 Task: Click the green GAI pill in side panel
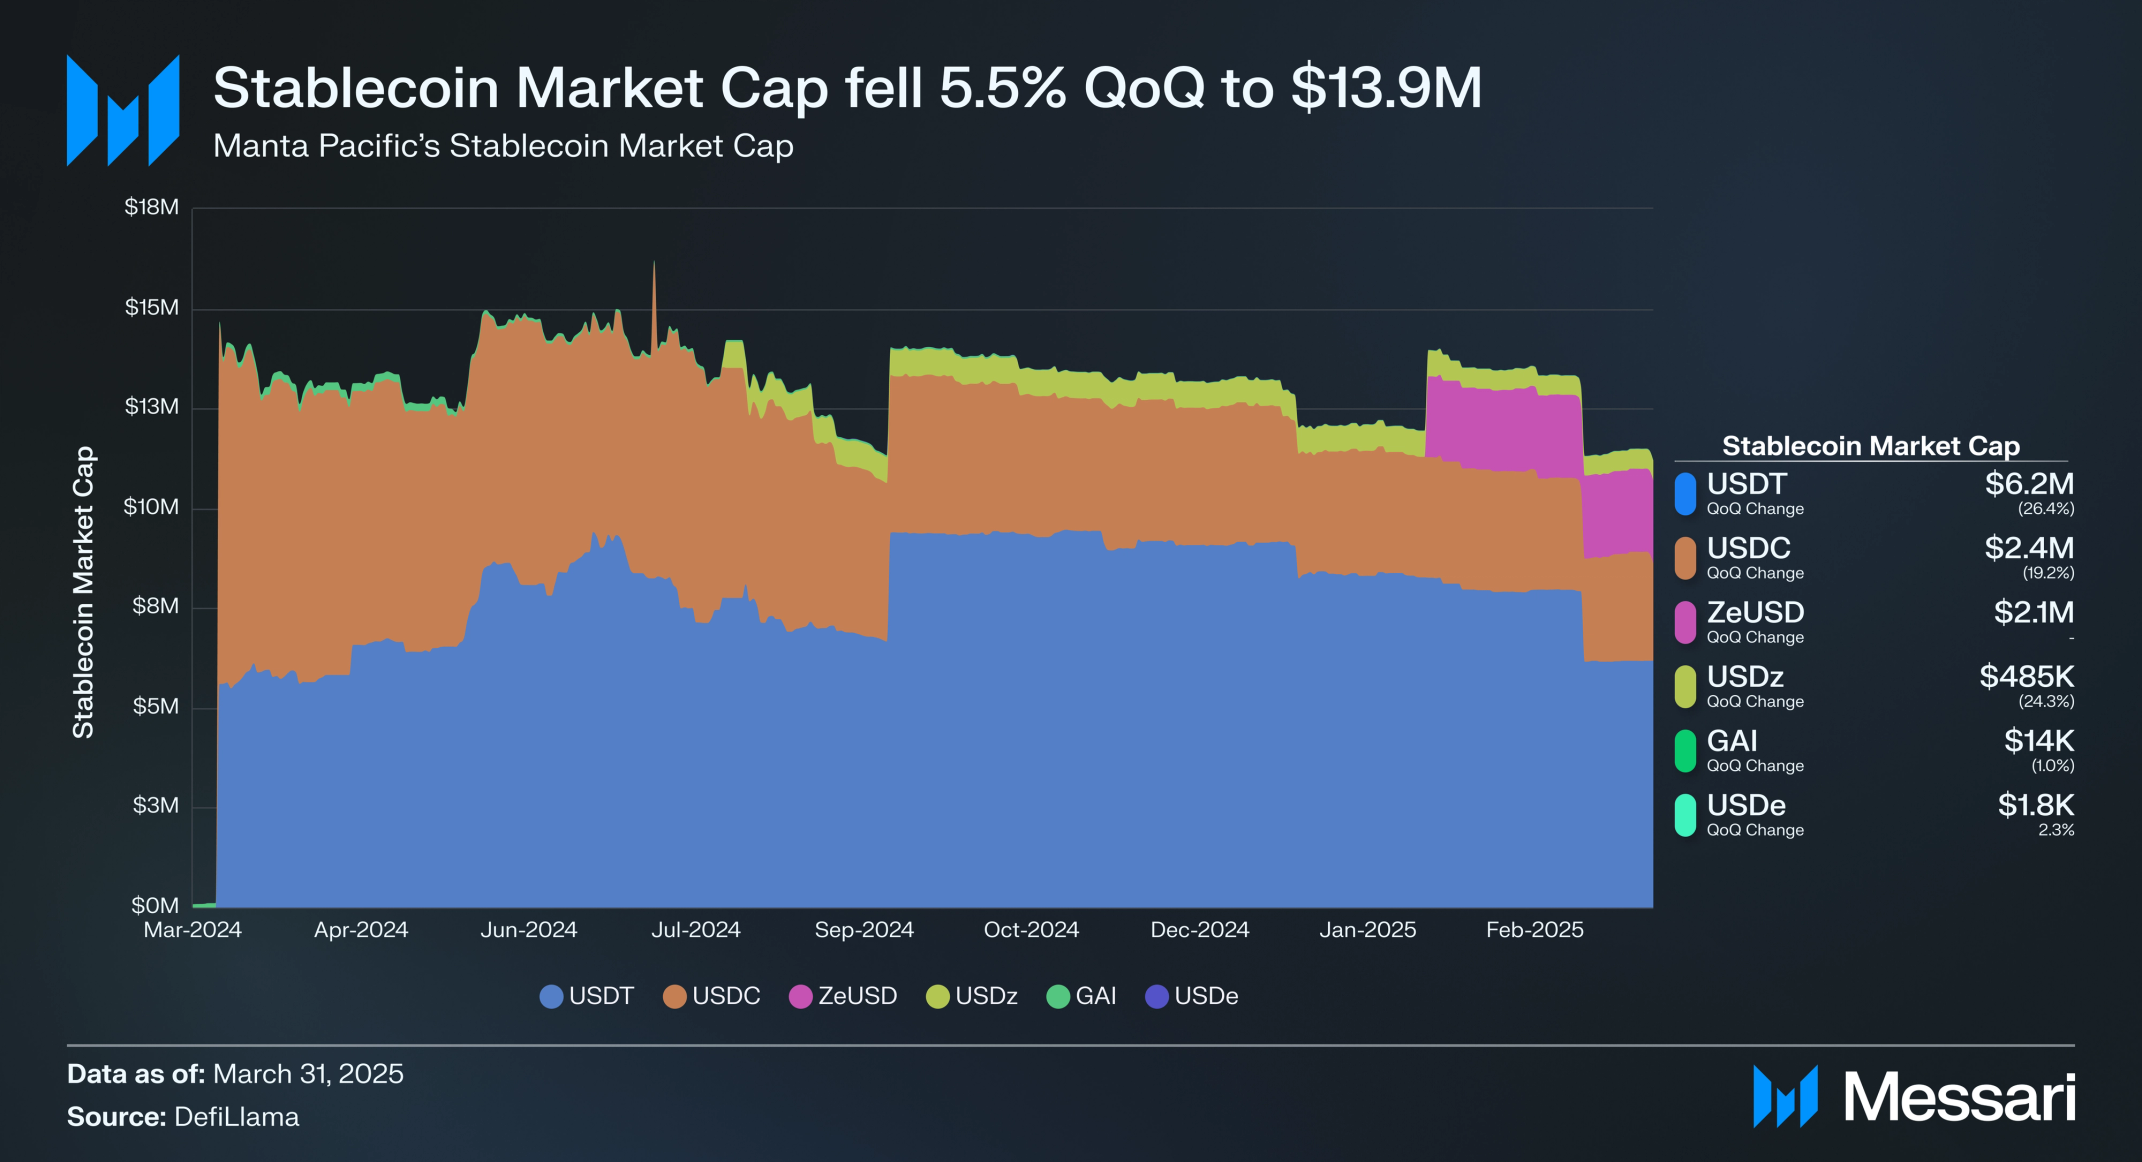click(x=1685, y=751)
